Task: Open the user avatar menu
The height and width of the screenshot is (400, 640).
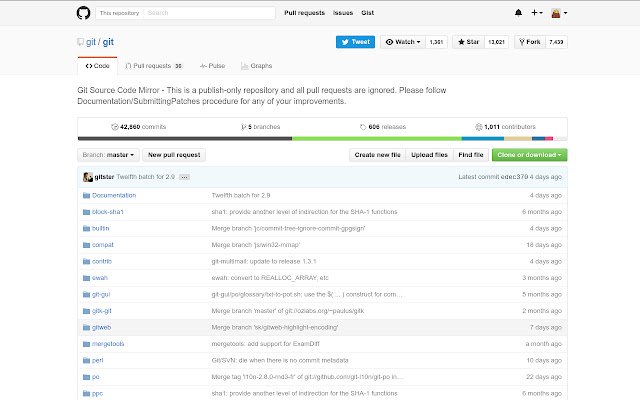Action: point(559,13)
